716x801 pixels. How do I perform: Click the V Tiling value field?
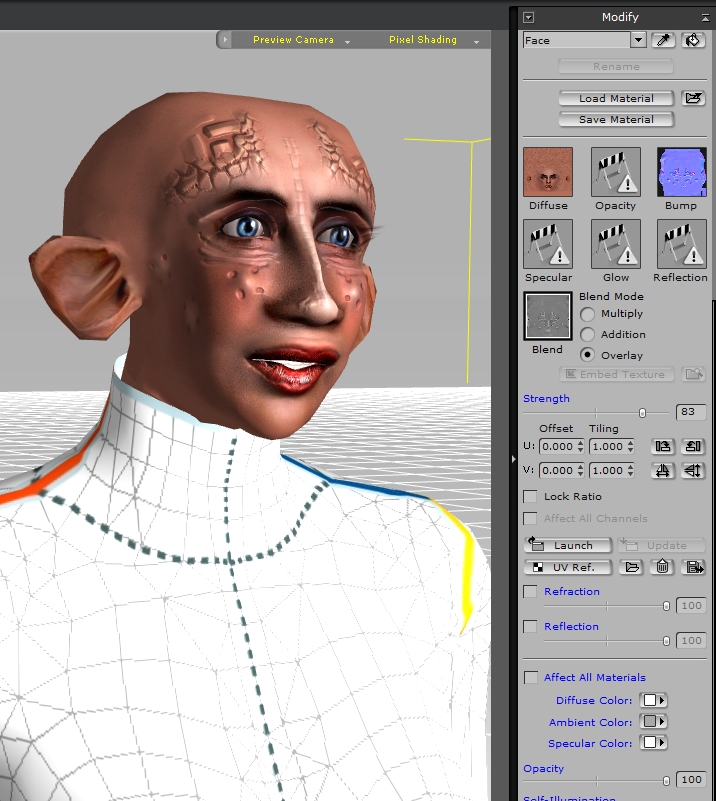coord(607,470)
